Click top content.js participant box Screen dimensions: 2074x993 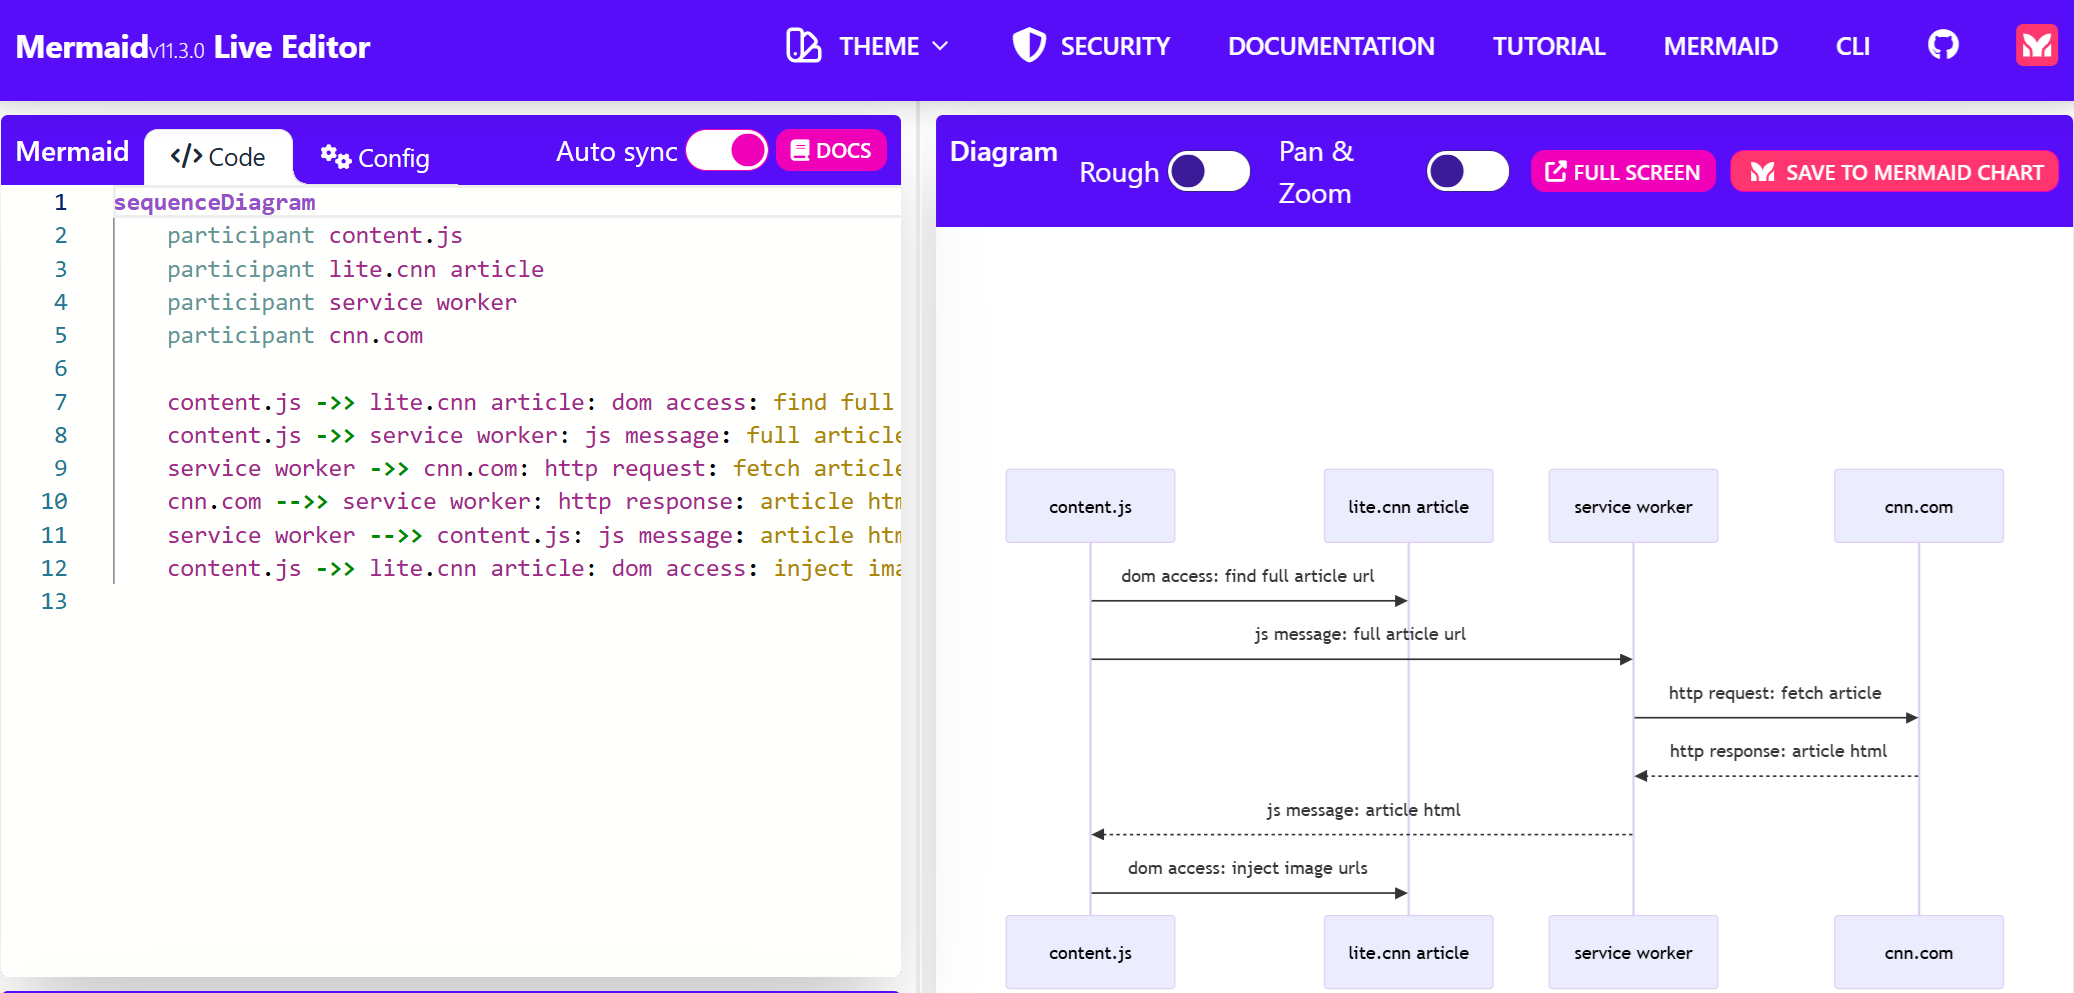pyautogui.click(x=1090, y=506)
